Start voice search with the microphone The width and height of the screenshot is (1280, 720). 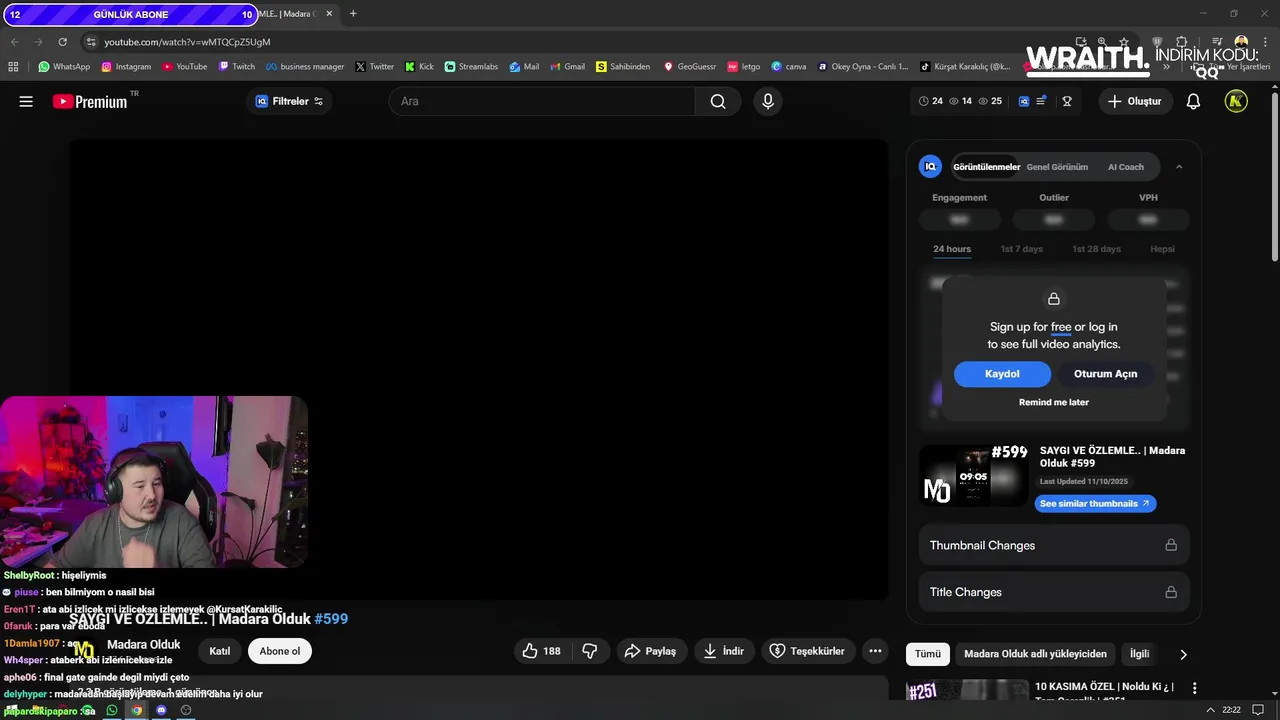tap(768, 101)
